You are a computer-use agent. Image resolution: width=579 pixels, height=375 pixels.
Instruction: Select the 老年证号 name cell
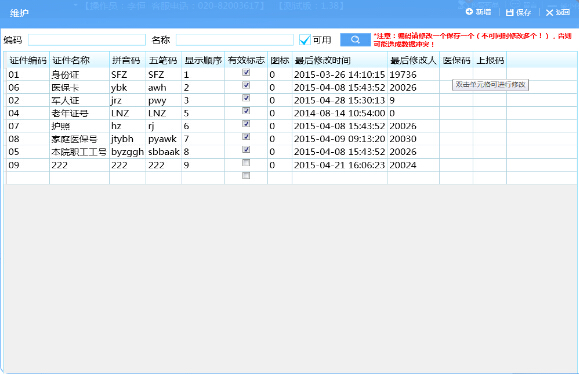[x=79, y=113]
